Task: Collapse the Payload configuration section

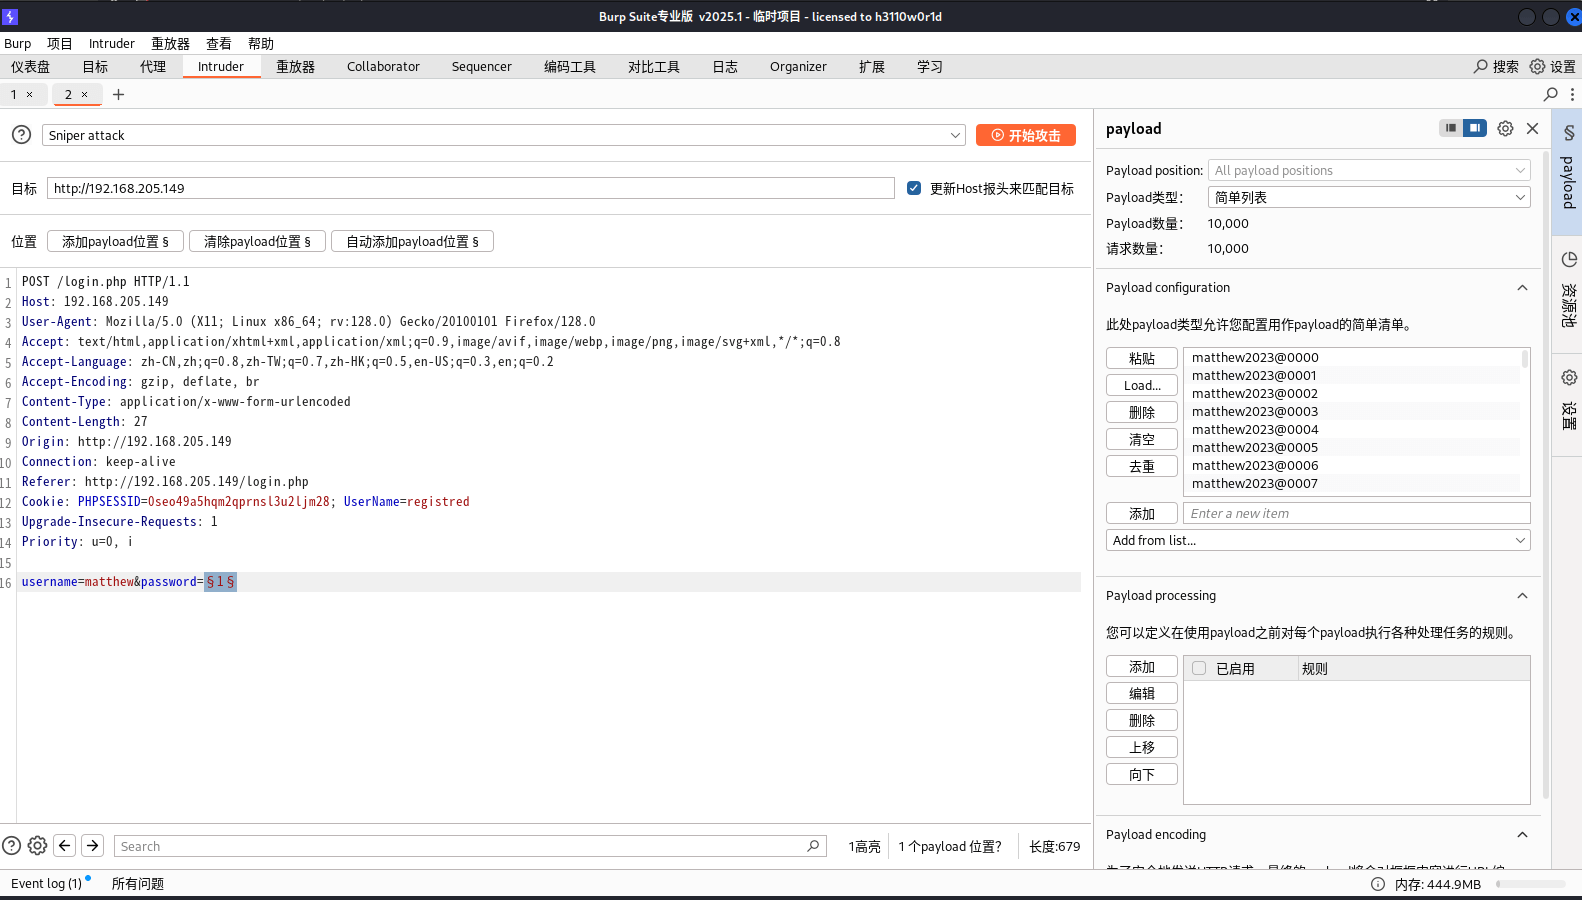Action: coord(1522,288)
